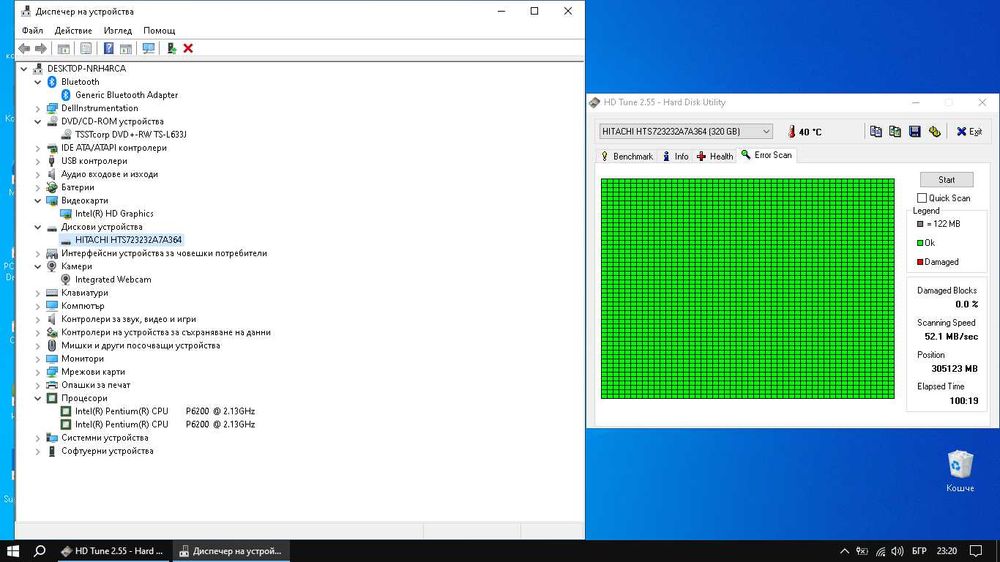Click the Back arrow in Device Manager toolbar

(x=24, y=48)
